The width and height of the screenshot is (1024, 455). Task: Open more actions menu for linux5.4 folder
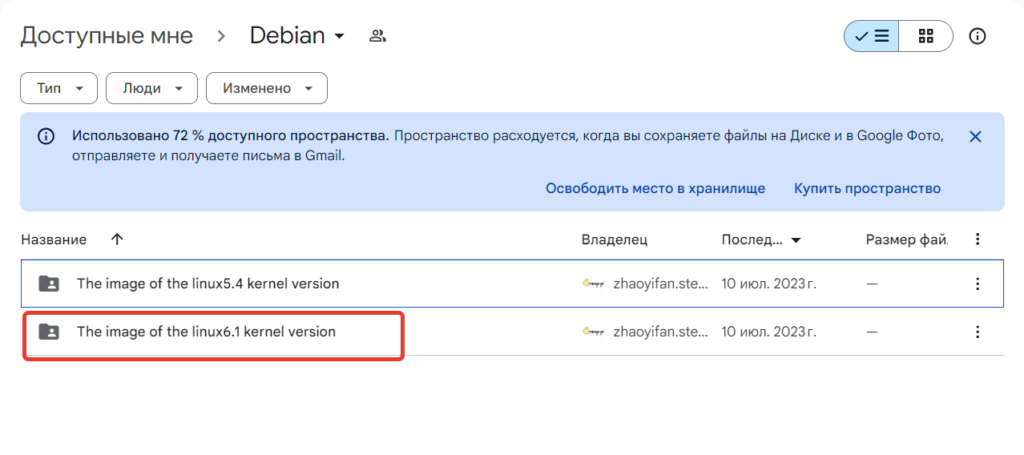(x=978, y=284)
